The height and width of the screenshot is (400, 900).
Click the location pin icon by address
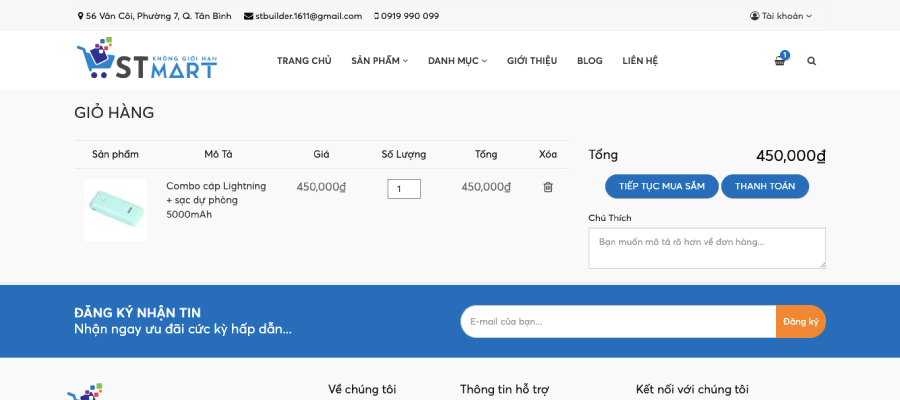click(x=80, y=16)
